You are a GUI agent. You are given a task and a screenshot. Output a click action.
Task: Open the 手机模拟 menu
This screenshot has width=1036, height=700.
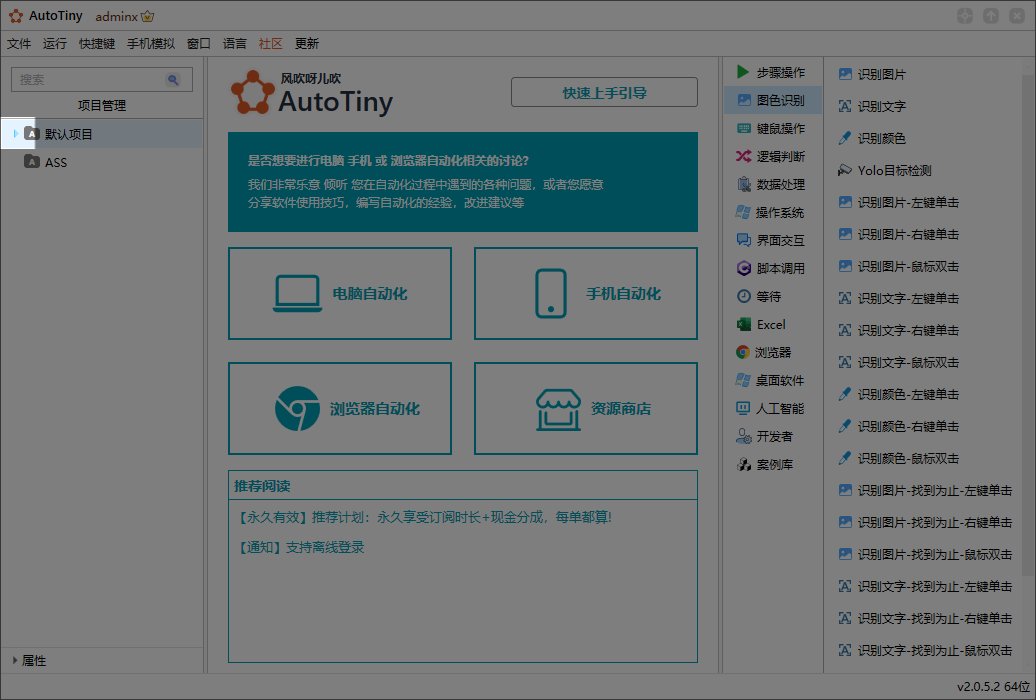pos(151,44)
